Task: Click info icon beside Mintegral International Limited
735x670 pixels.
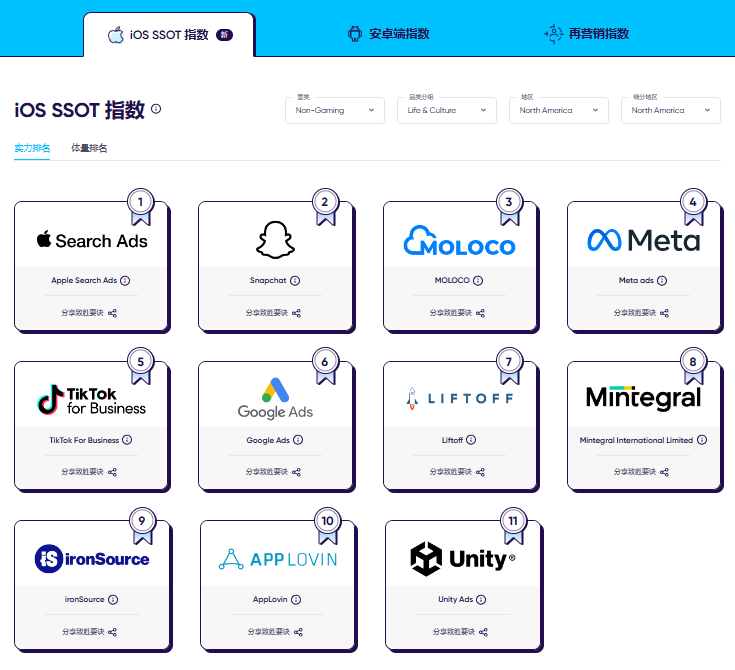Action: coord(702,440)
